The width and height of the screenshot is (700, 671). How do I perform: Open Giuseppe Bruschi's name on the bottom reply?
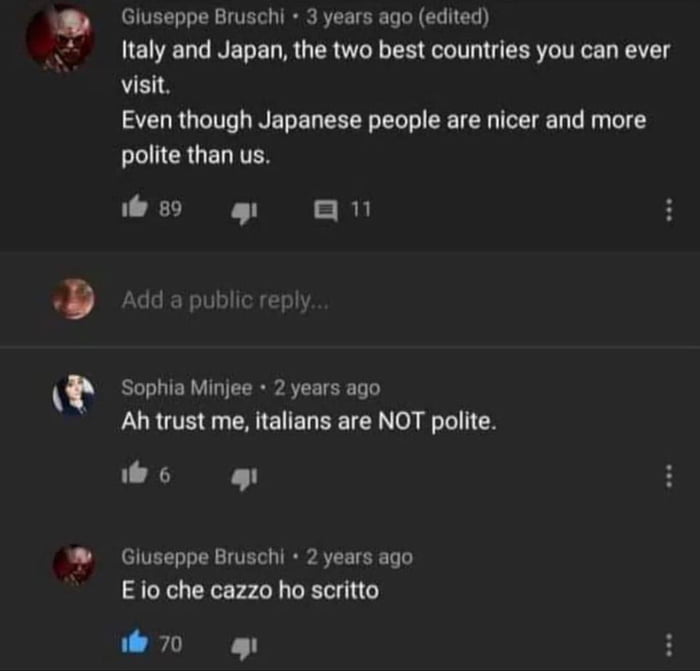203,557
